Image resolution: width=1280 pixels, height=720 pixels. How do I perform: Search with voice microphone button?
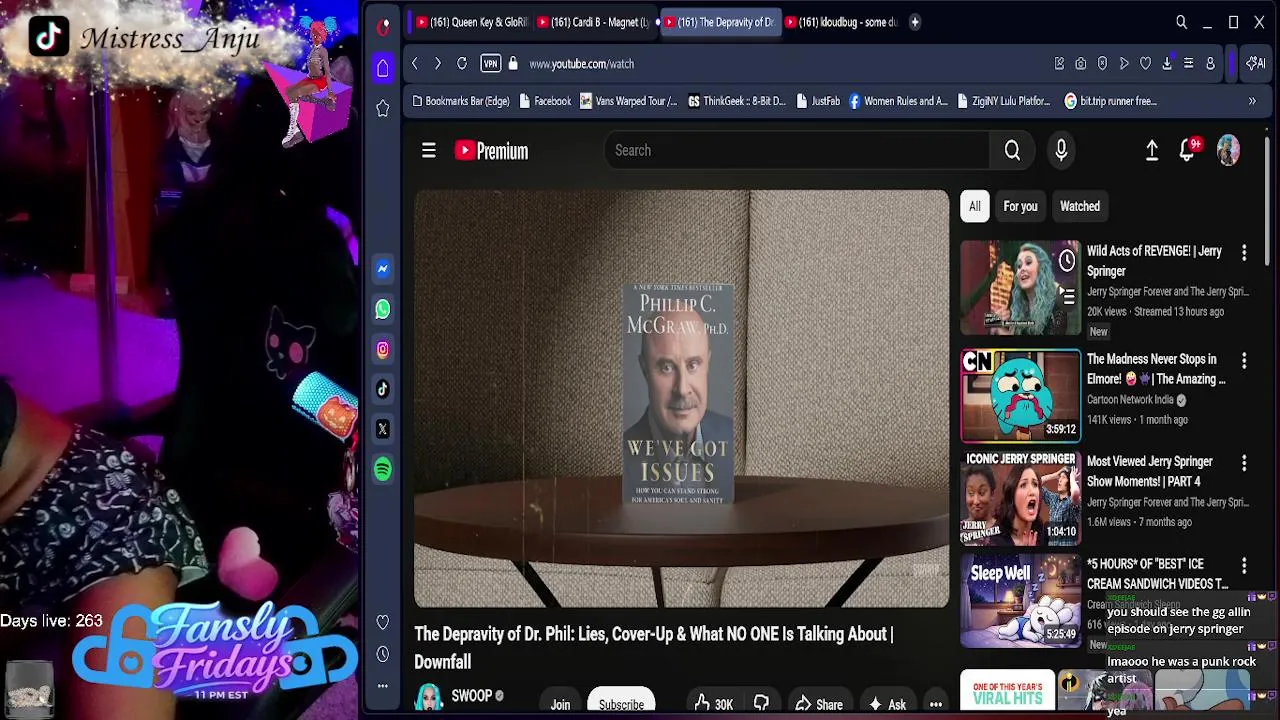1061,151
